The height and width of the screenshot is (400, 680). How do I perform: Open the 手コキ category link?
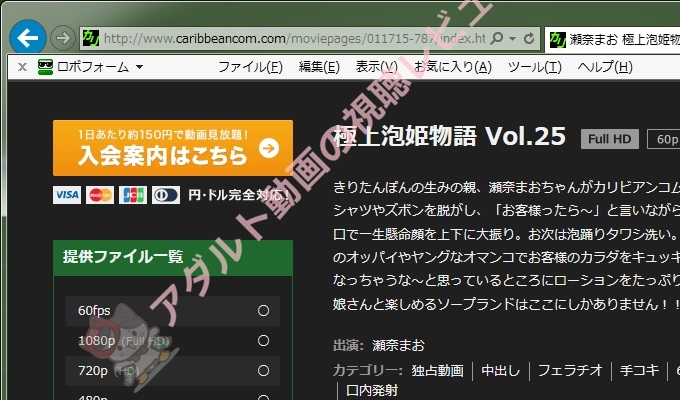point(639,370)
